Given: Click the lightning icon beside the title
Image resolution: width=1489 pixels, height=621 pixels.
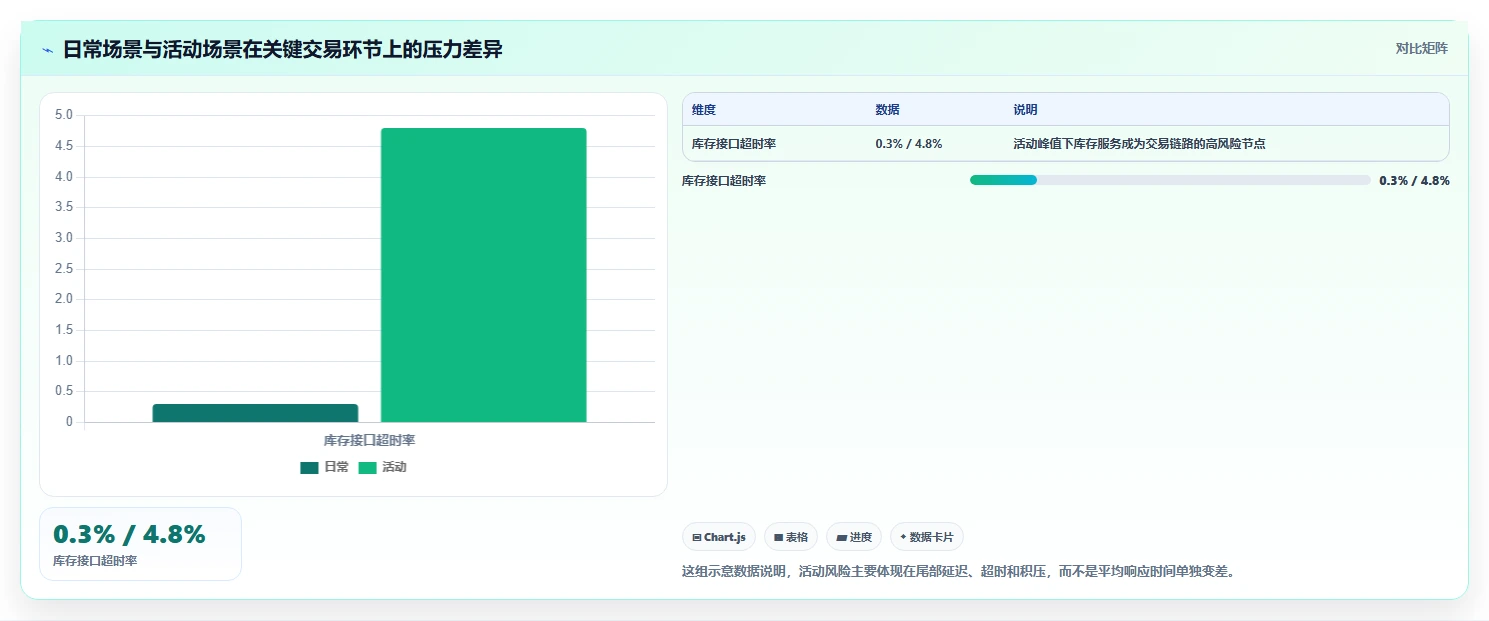Looking at the screenshot, I should (47, 49).
